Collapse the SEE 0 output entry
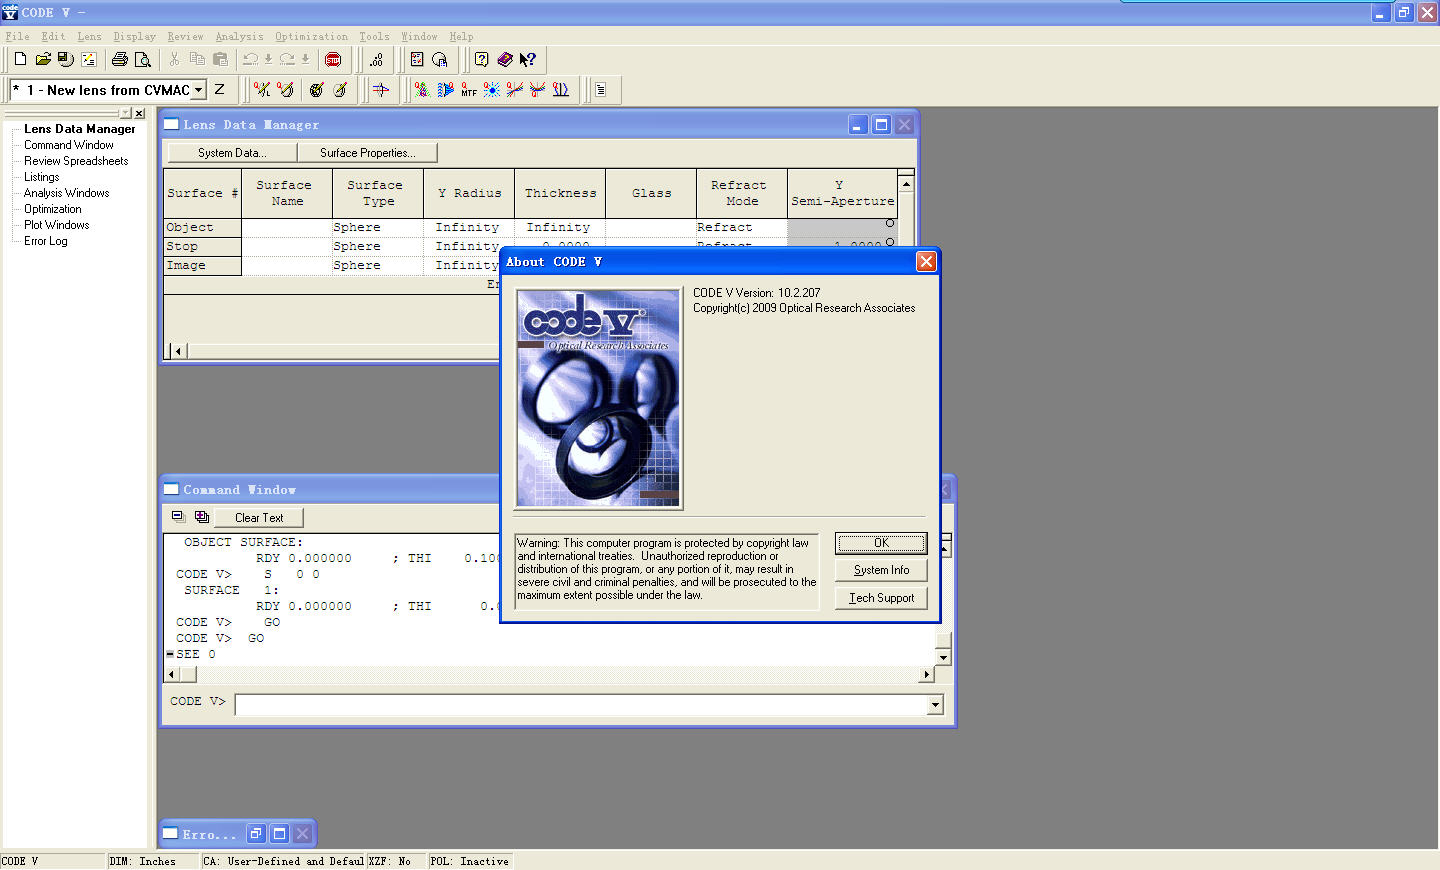 (x=170, y=654)
